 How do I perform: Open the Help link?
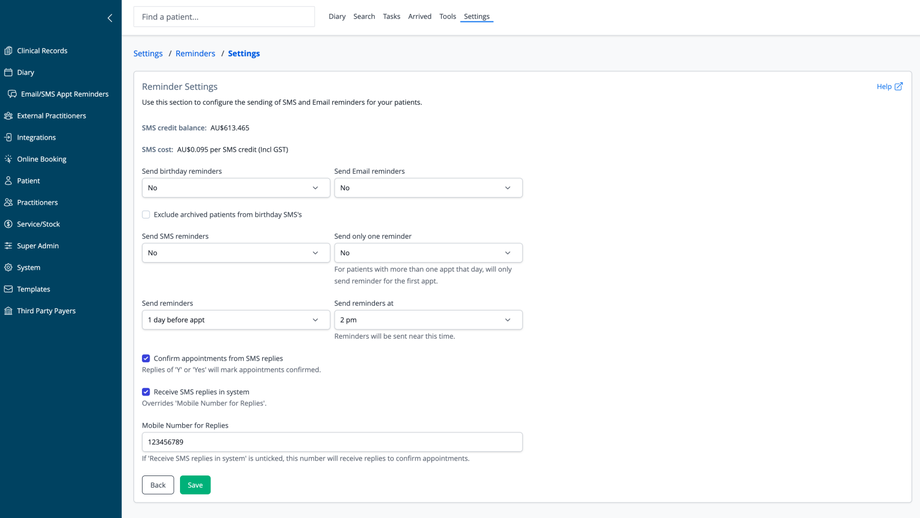coord(889,87)
